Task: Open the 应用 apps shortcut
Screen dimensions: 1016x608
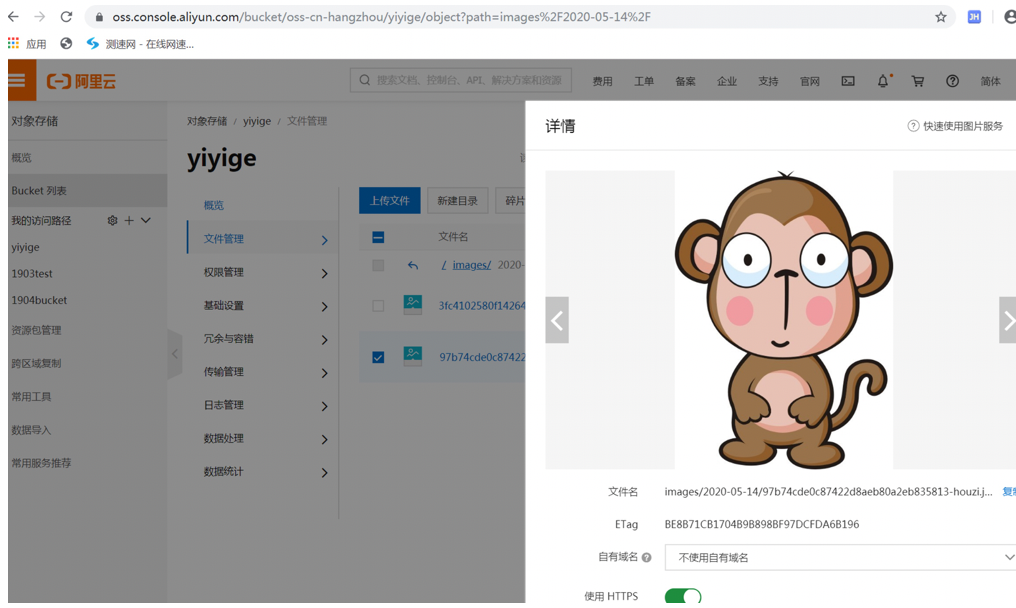Action: (27, 43)
